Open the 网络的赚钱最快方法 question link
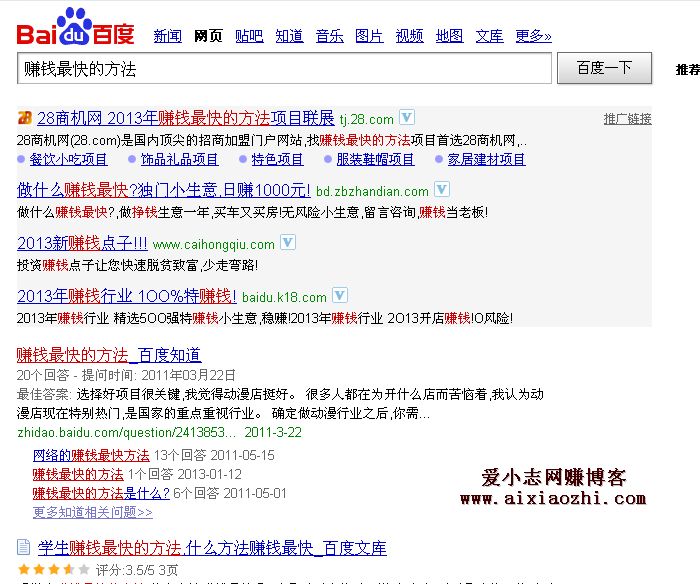Image resolution: width=700 pixels, height=584 pixels. point(91,455)
